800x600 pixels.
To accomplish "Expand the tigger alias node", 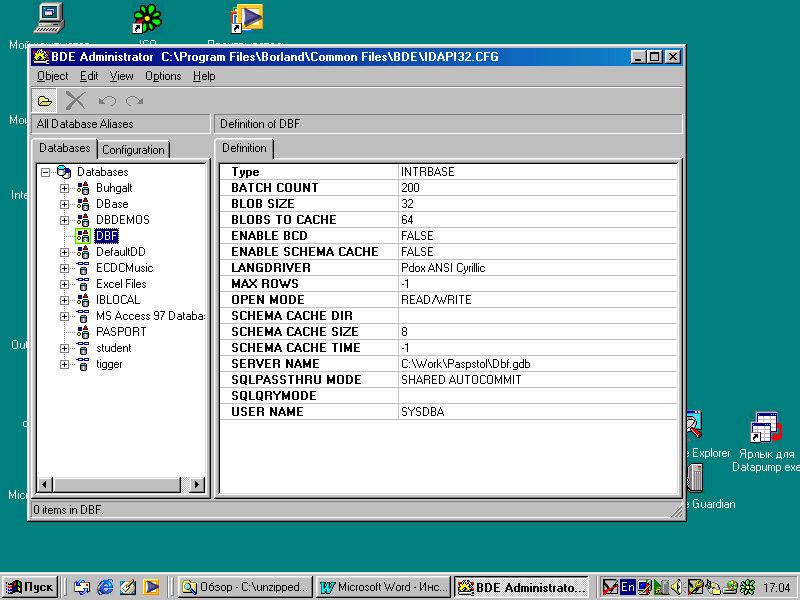I will [64, 364].
